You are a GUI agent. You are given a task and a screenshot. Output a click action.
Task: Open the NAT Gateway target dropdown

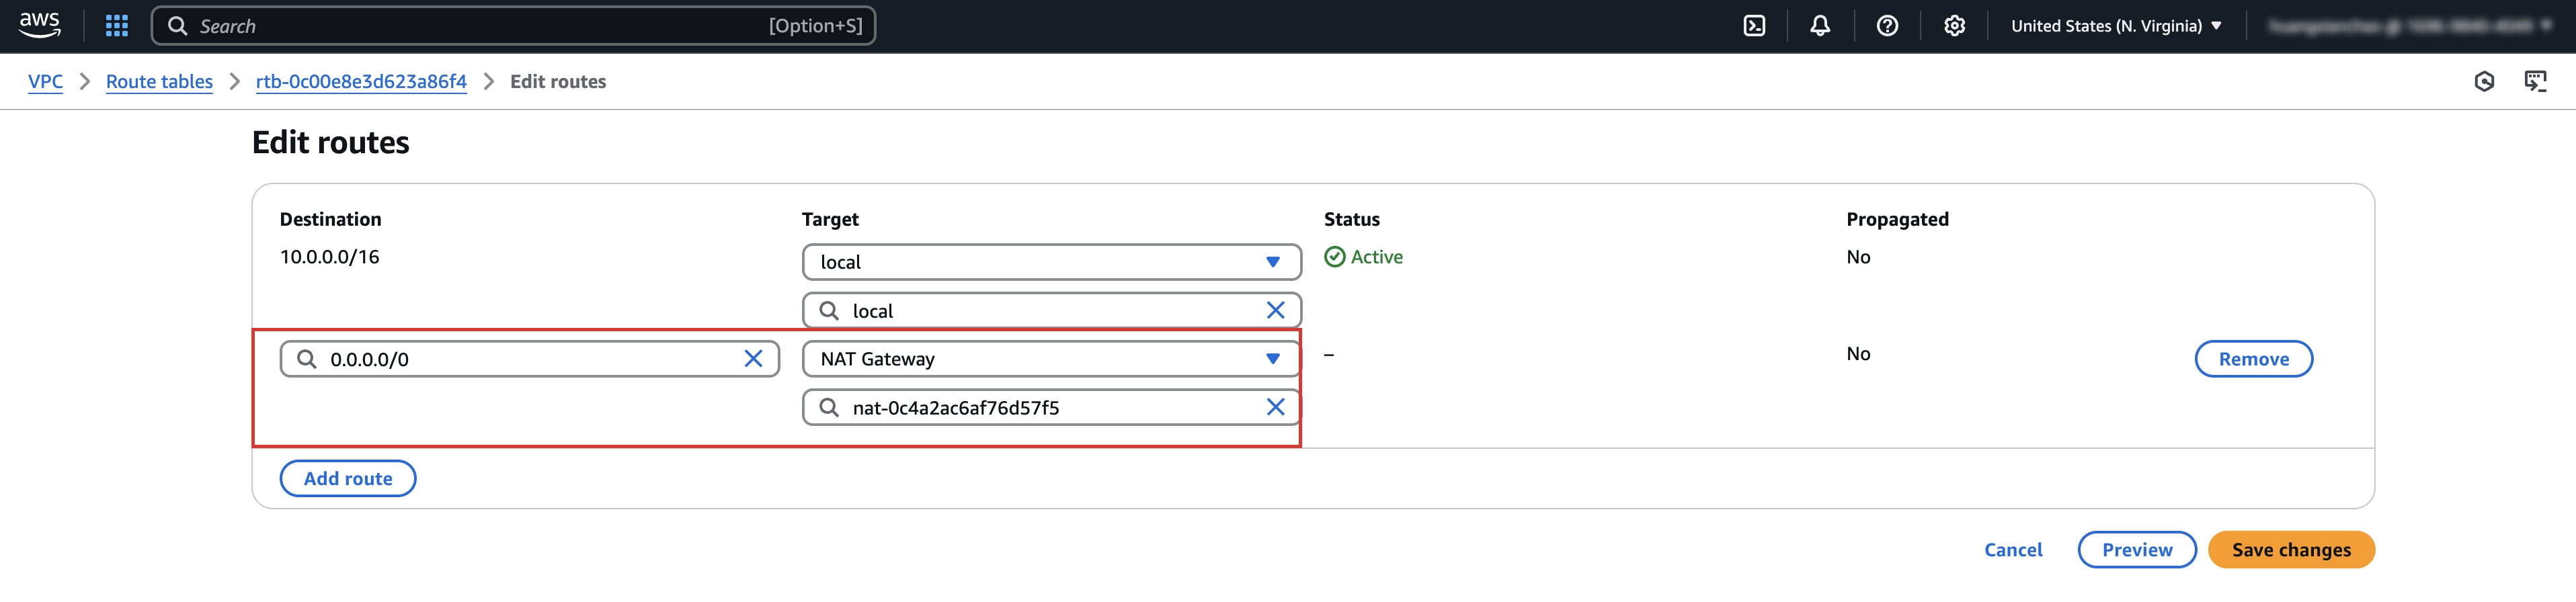(x=1051, y=359)
